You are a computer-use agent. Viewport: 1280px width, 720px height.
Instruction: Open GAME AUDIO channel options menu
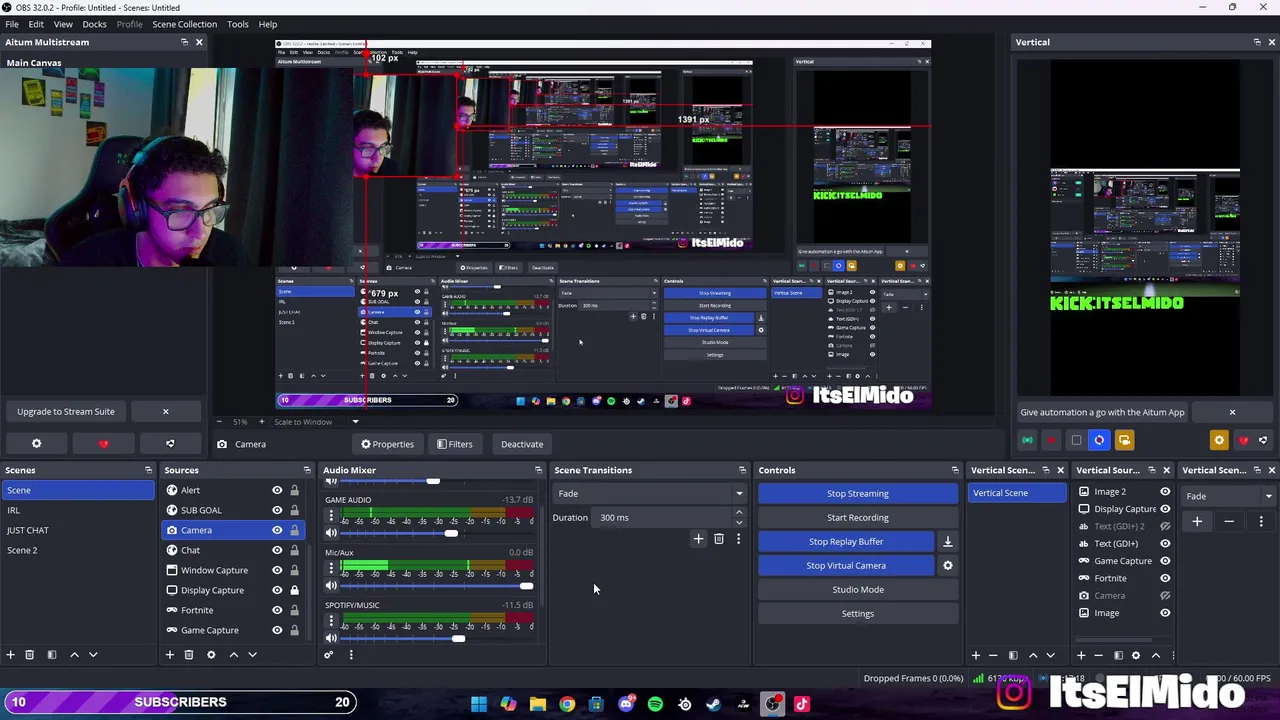coord(331,516)
